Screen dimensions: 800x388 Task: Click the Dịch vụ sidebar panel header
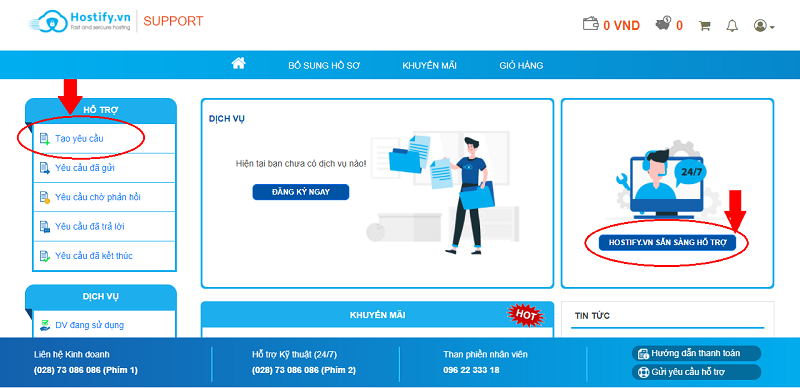pos(101,297)
